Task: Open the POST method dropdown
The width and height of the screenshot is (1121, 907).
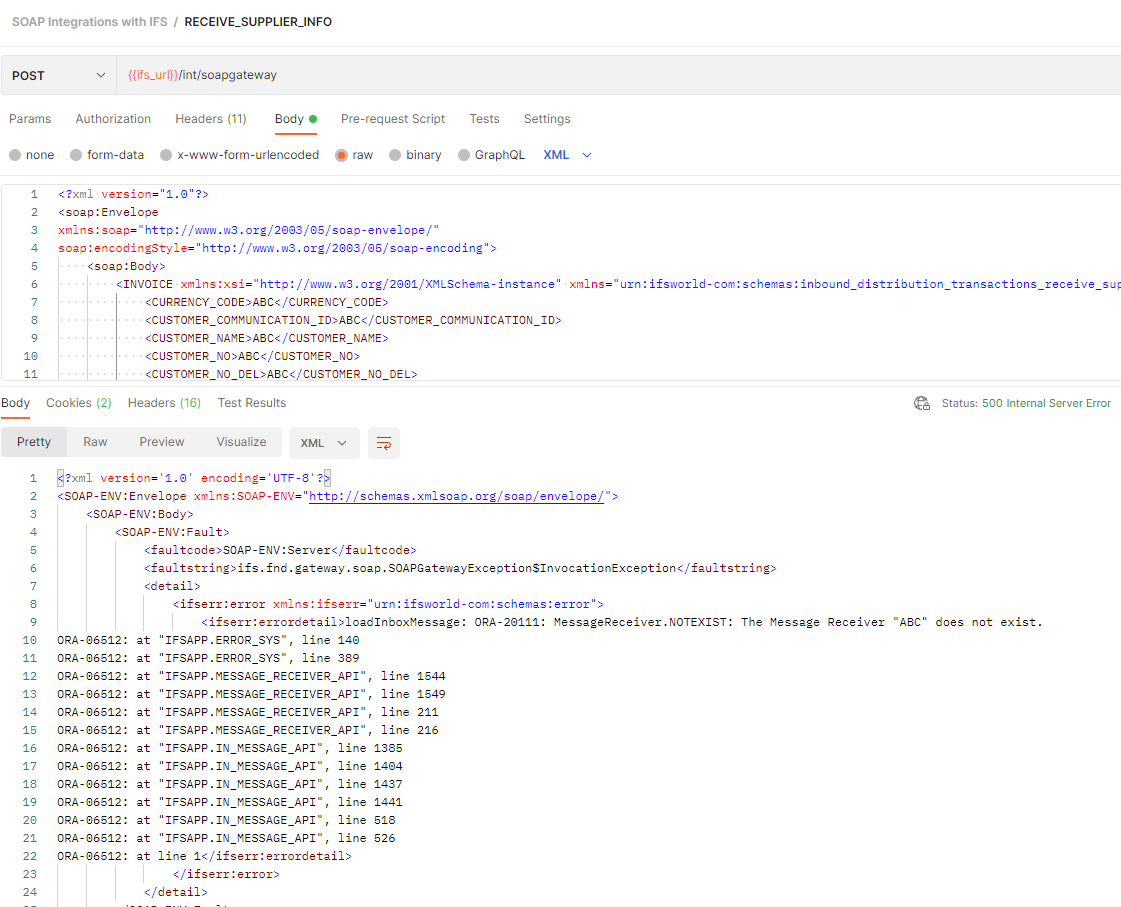Action: click(59, 75)
